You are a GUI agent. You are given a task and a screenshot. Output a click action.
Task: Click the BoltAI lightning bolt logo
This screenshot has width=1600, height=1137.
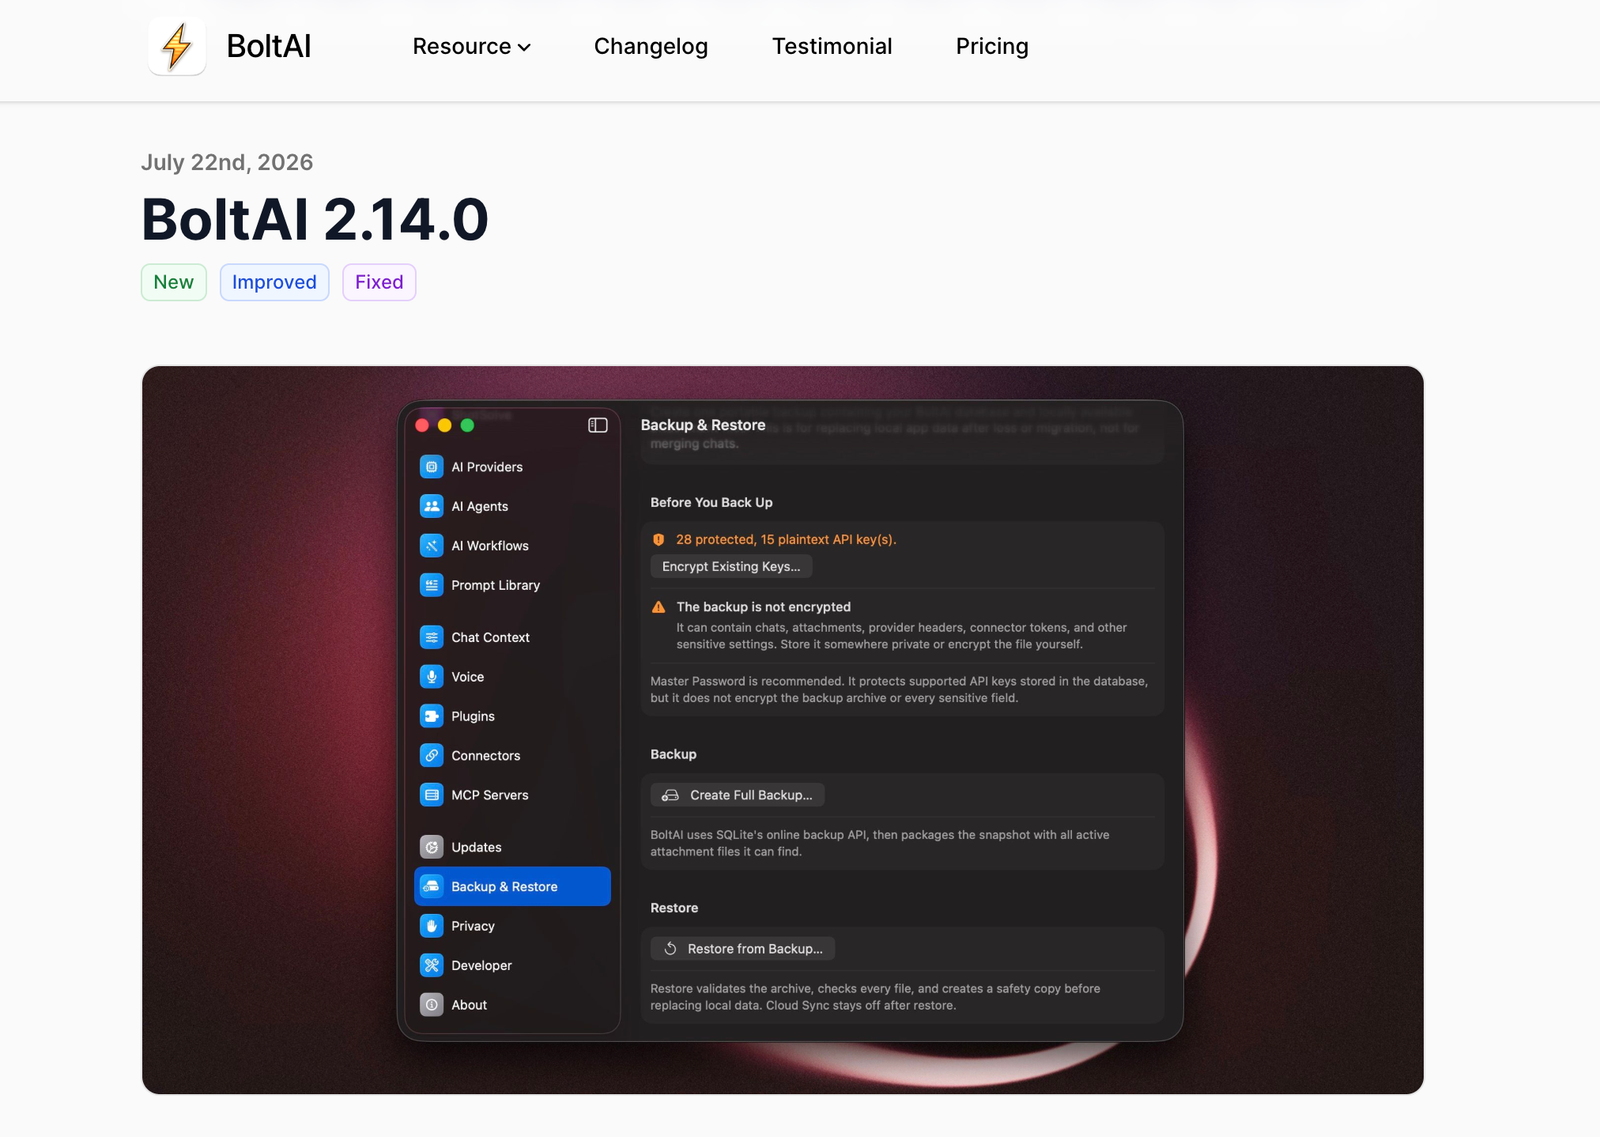(x=177, y=46)
